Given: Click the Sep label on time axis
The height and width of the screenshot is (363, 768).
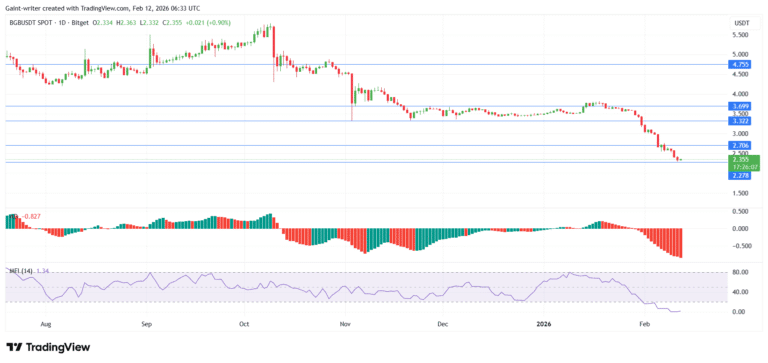Looking at the screenshot, I should tap(146, 324).
